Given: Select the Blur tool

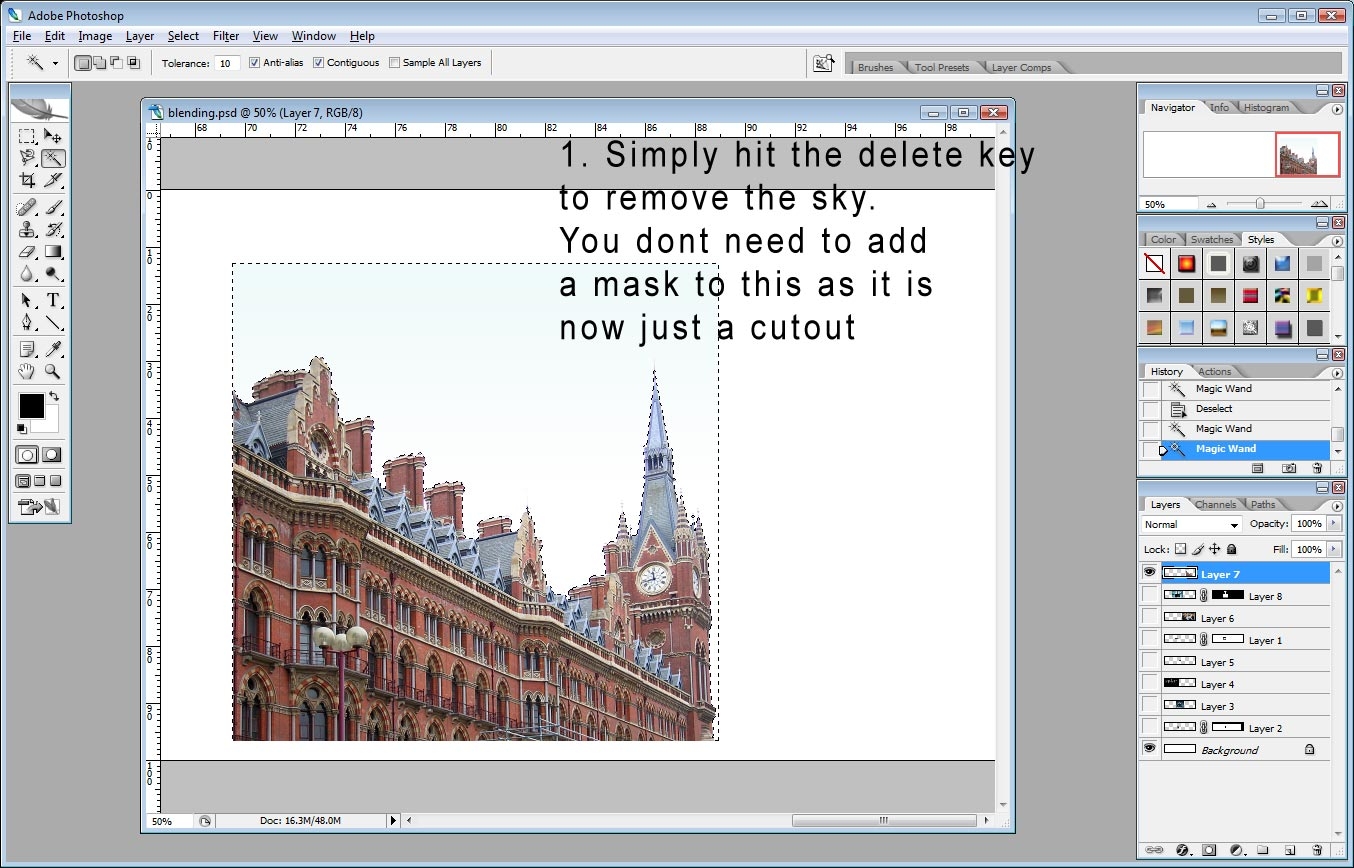Looking at the screenshot, I should (x=27, y=273).
